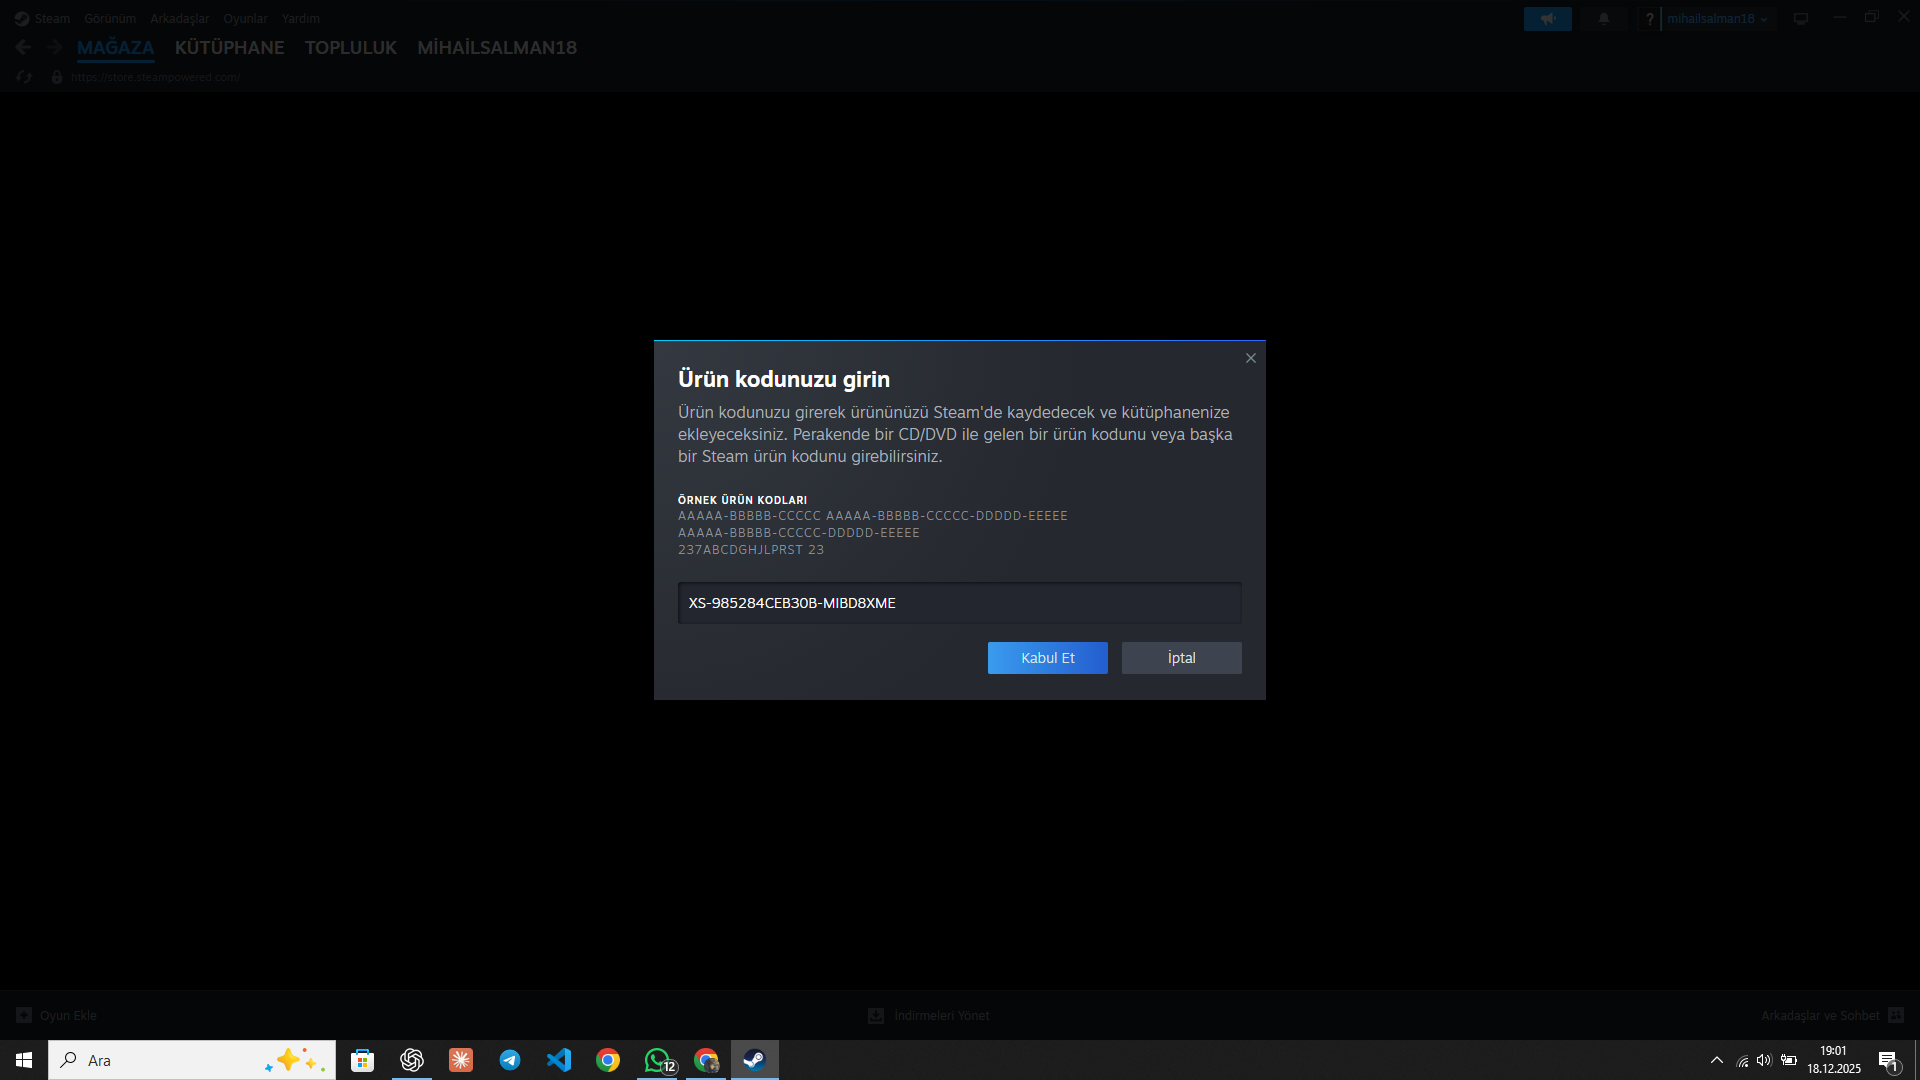
Task: Go back with the back arrow
Action: coord(24,47)
